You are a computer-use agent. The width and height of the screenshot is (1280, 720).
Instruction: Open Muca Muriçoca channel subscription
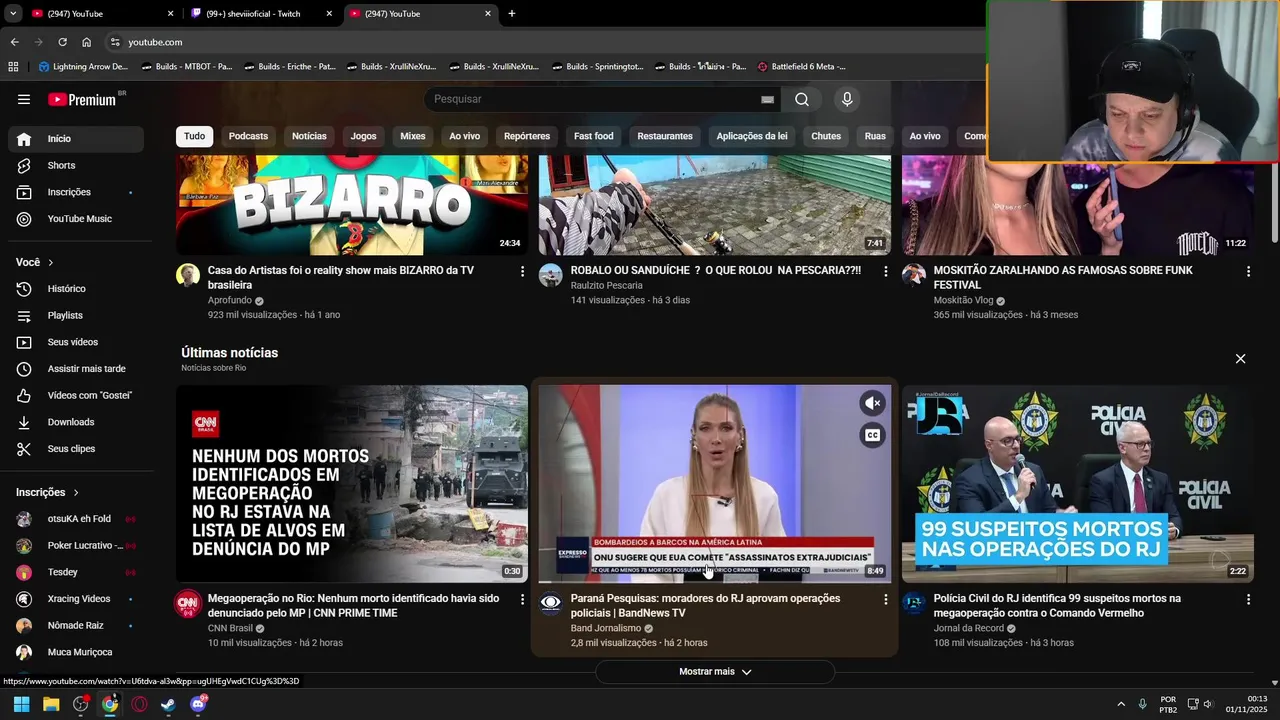[x=76, y=652]
